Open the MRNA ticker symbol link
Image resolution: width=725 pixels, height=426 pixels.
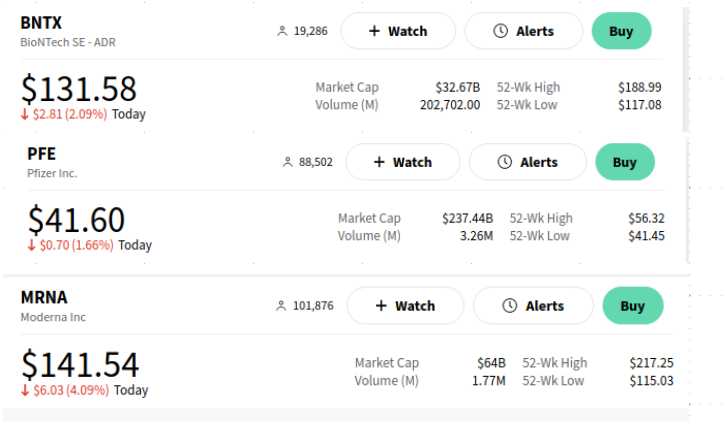point(44,298)
